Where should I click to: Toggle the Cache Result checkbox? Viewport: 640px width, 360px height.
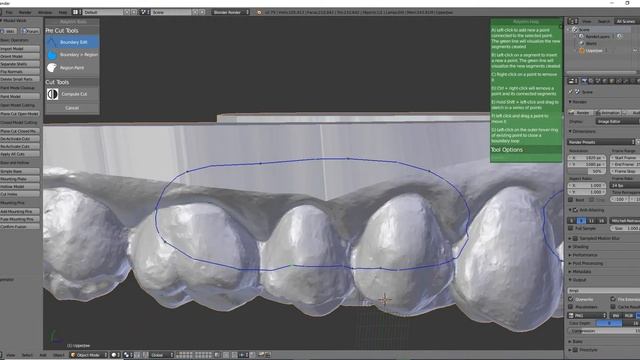(613, 307)
